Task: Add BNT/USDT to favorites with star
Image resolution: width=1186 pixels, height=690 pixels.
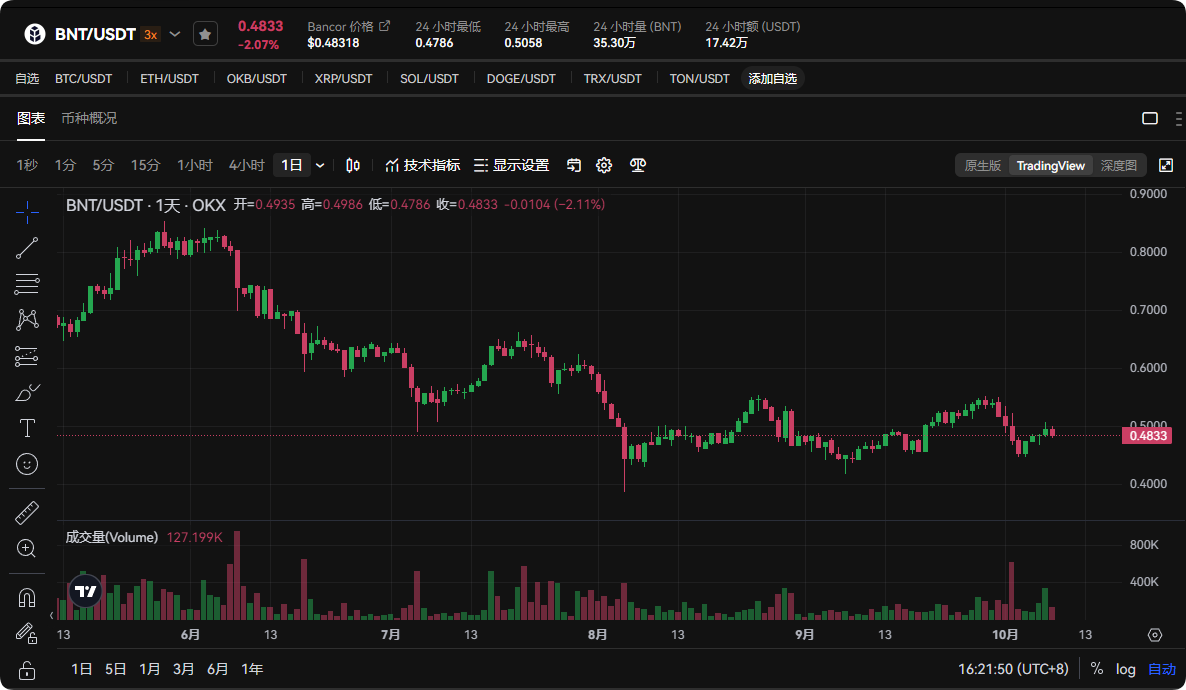Action: pos(205,34)
